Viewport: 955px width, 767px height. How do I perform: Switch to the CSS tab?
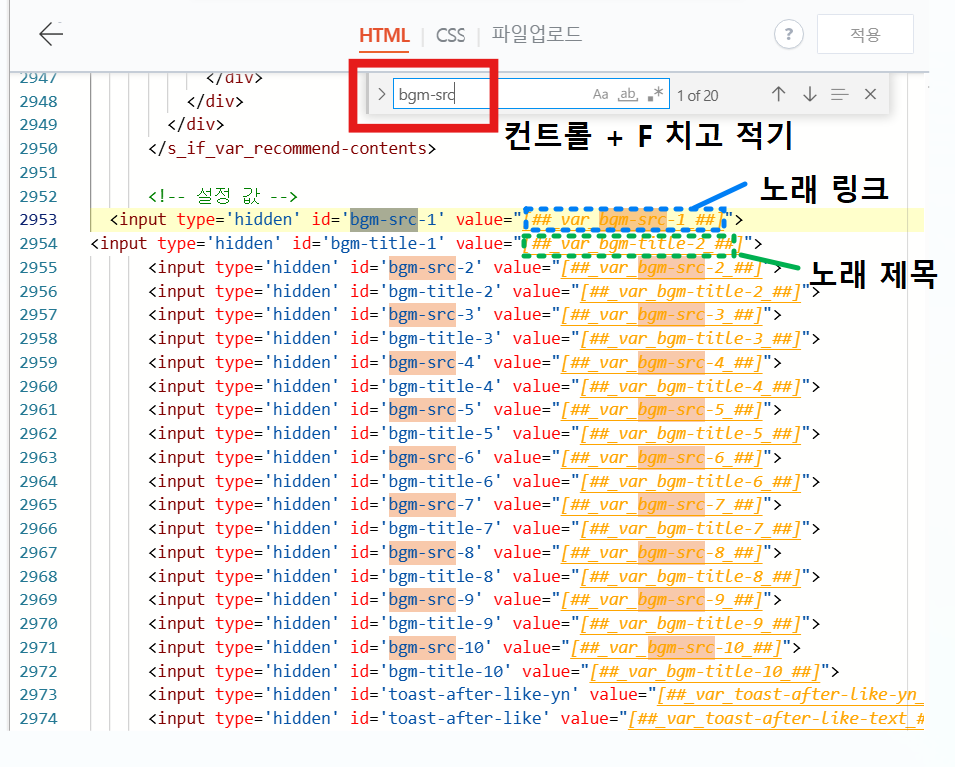click(x=451, y=35)
